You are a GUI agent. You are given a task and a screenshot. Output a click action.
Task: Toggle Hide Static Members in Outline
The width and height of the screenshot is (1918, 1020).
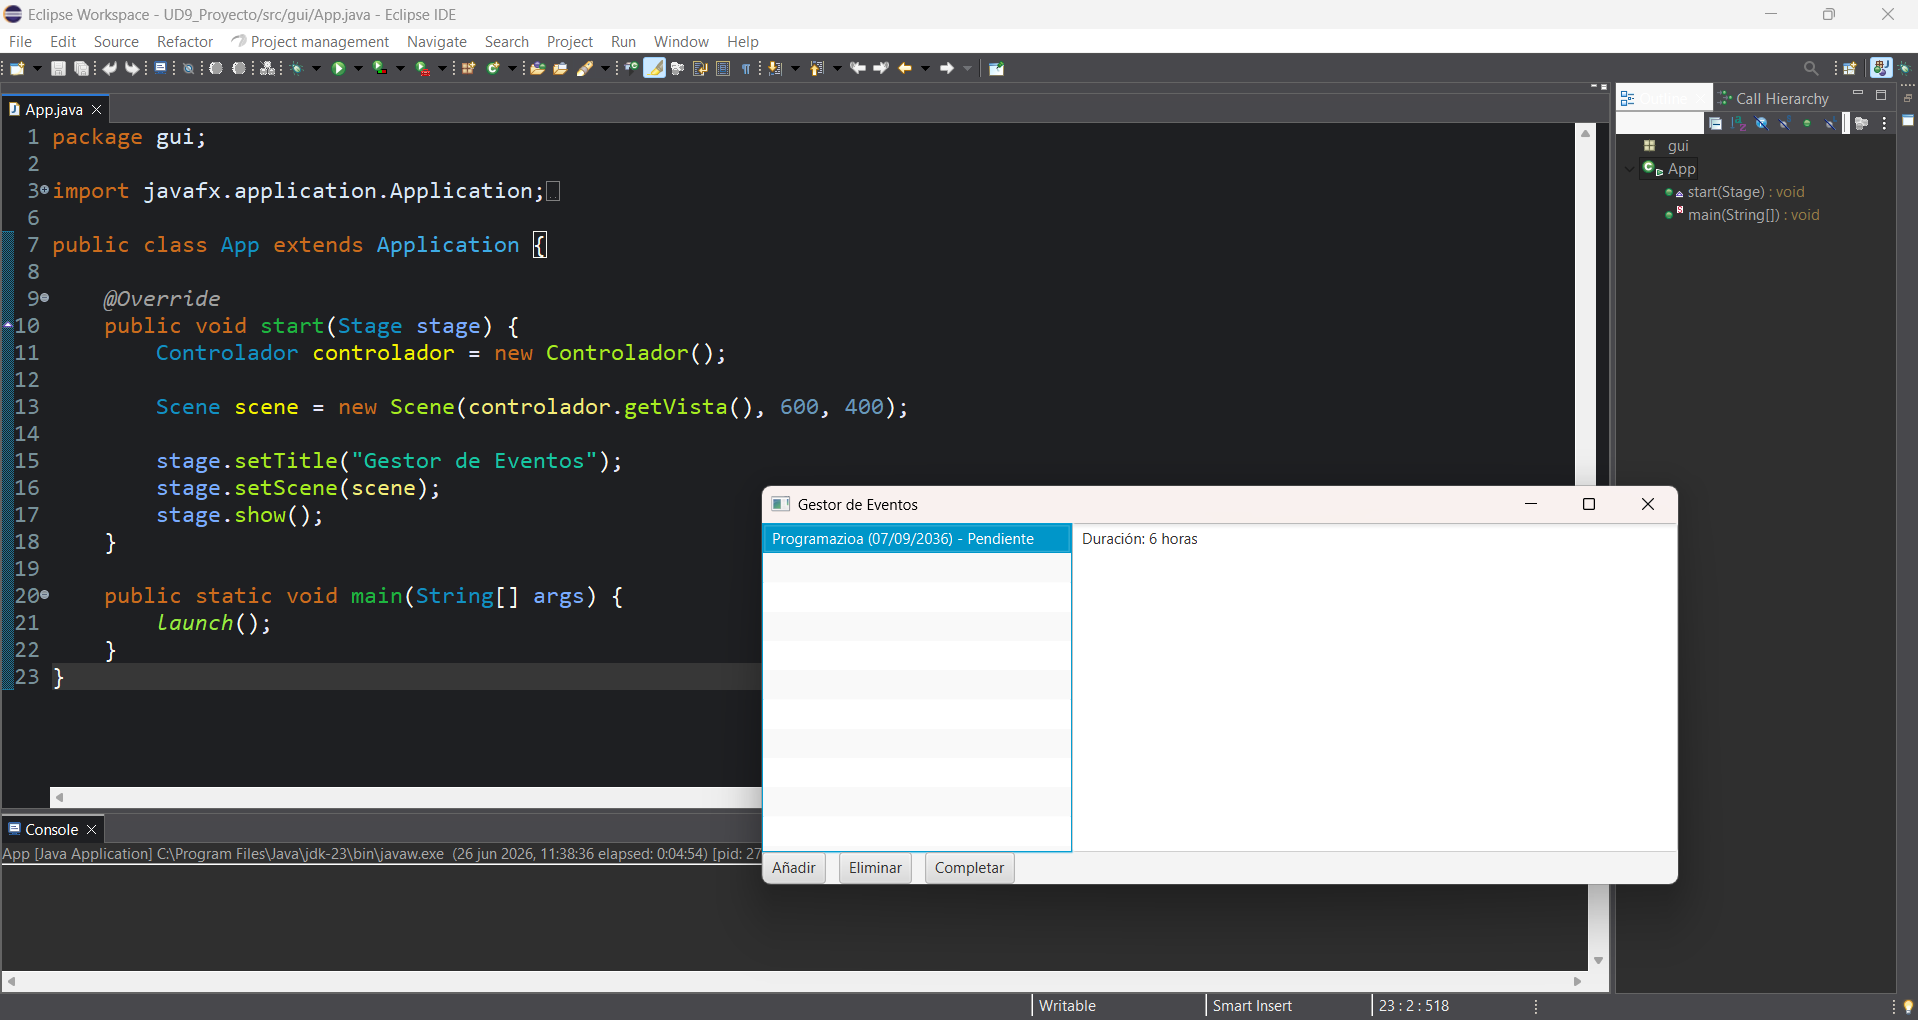[1784, 123]
